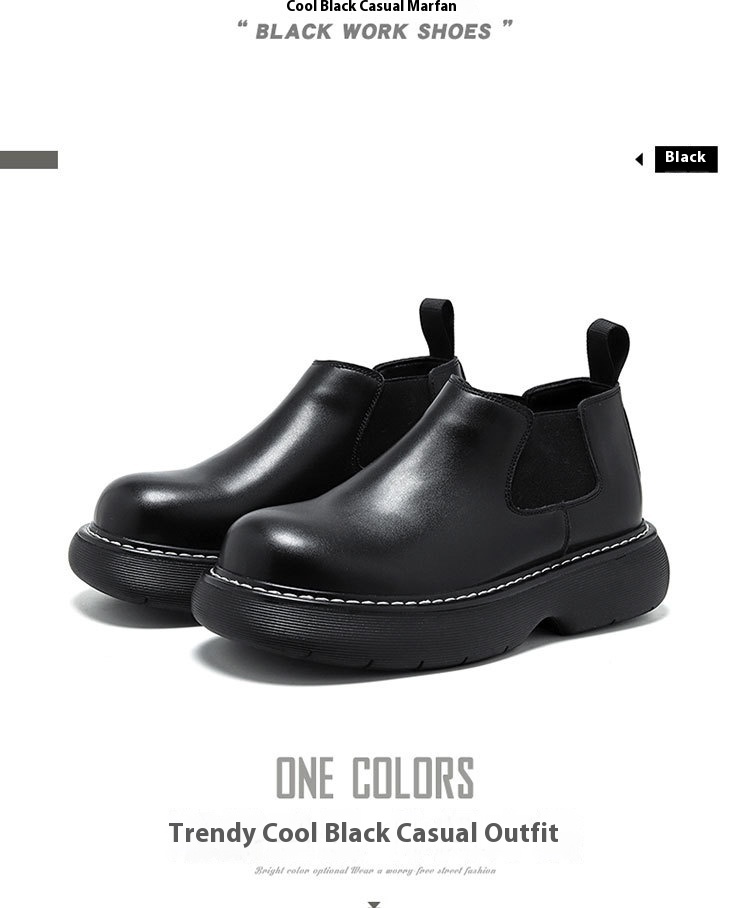Click the left-pointing triangle beside Black
The image size is (750, 908).
click(x=639, y=159)
